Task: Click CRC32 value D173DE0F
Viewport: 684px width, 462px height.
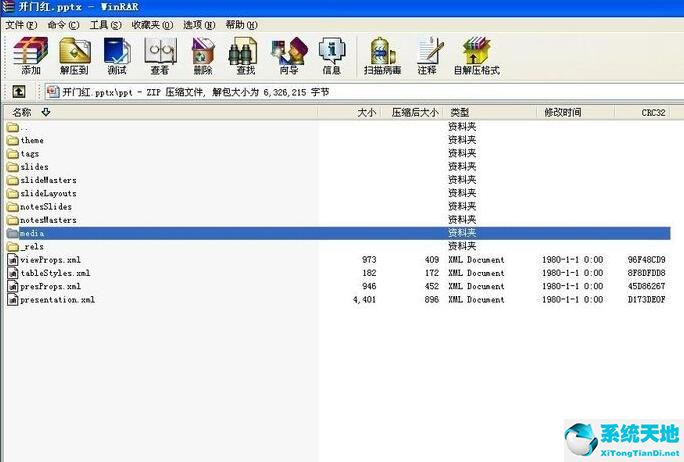Action: tap(646, 300)
